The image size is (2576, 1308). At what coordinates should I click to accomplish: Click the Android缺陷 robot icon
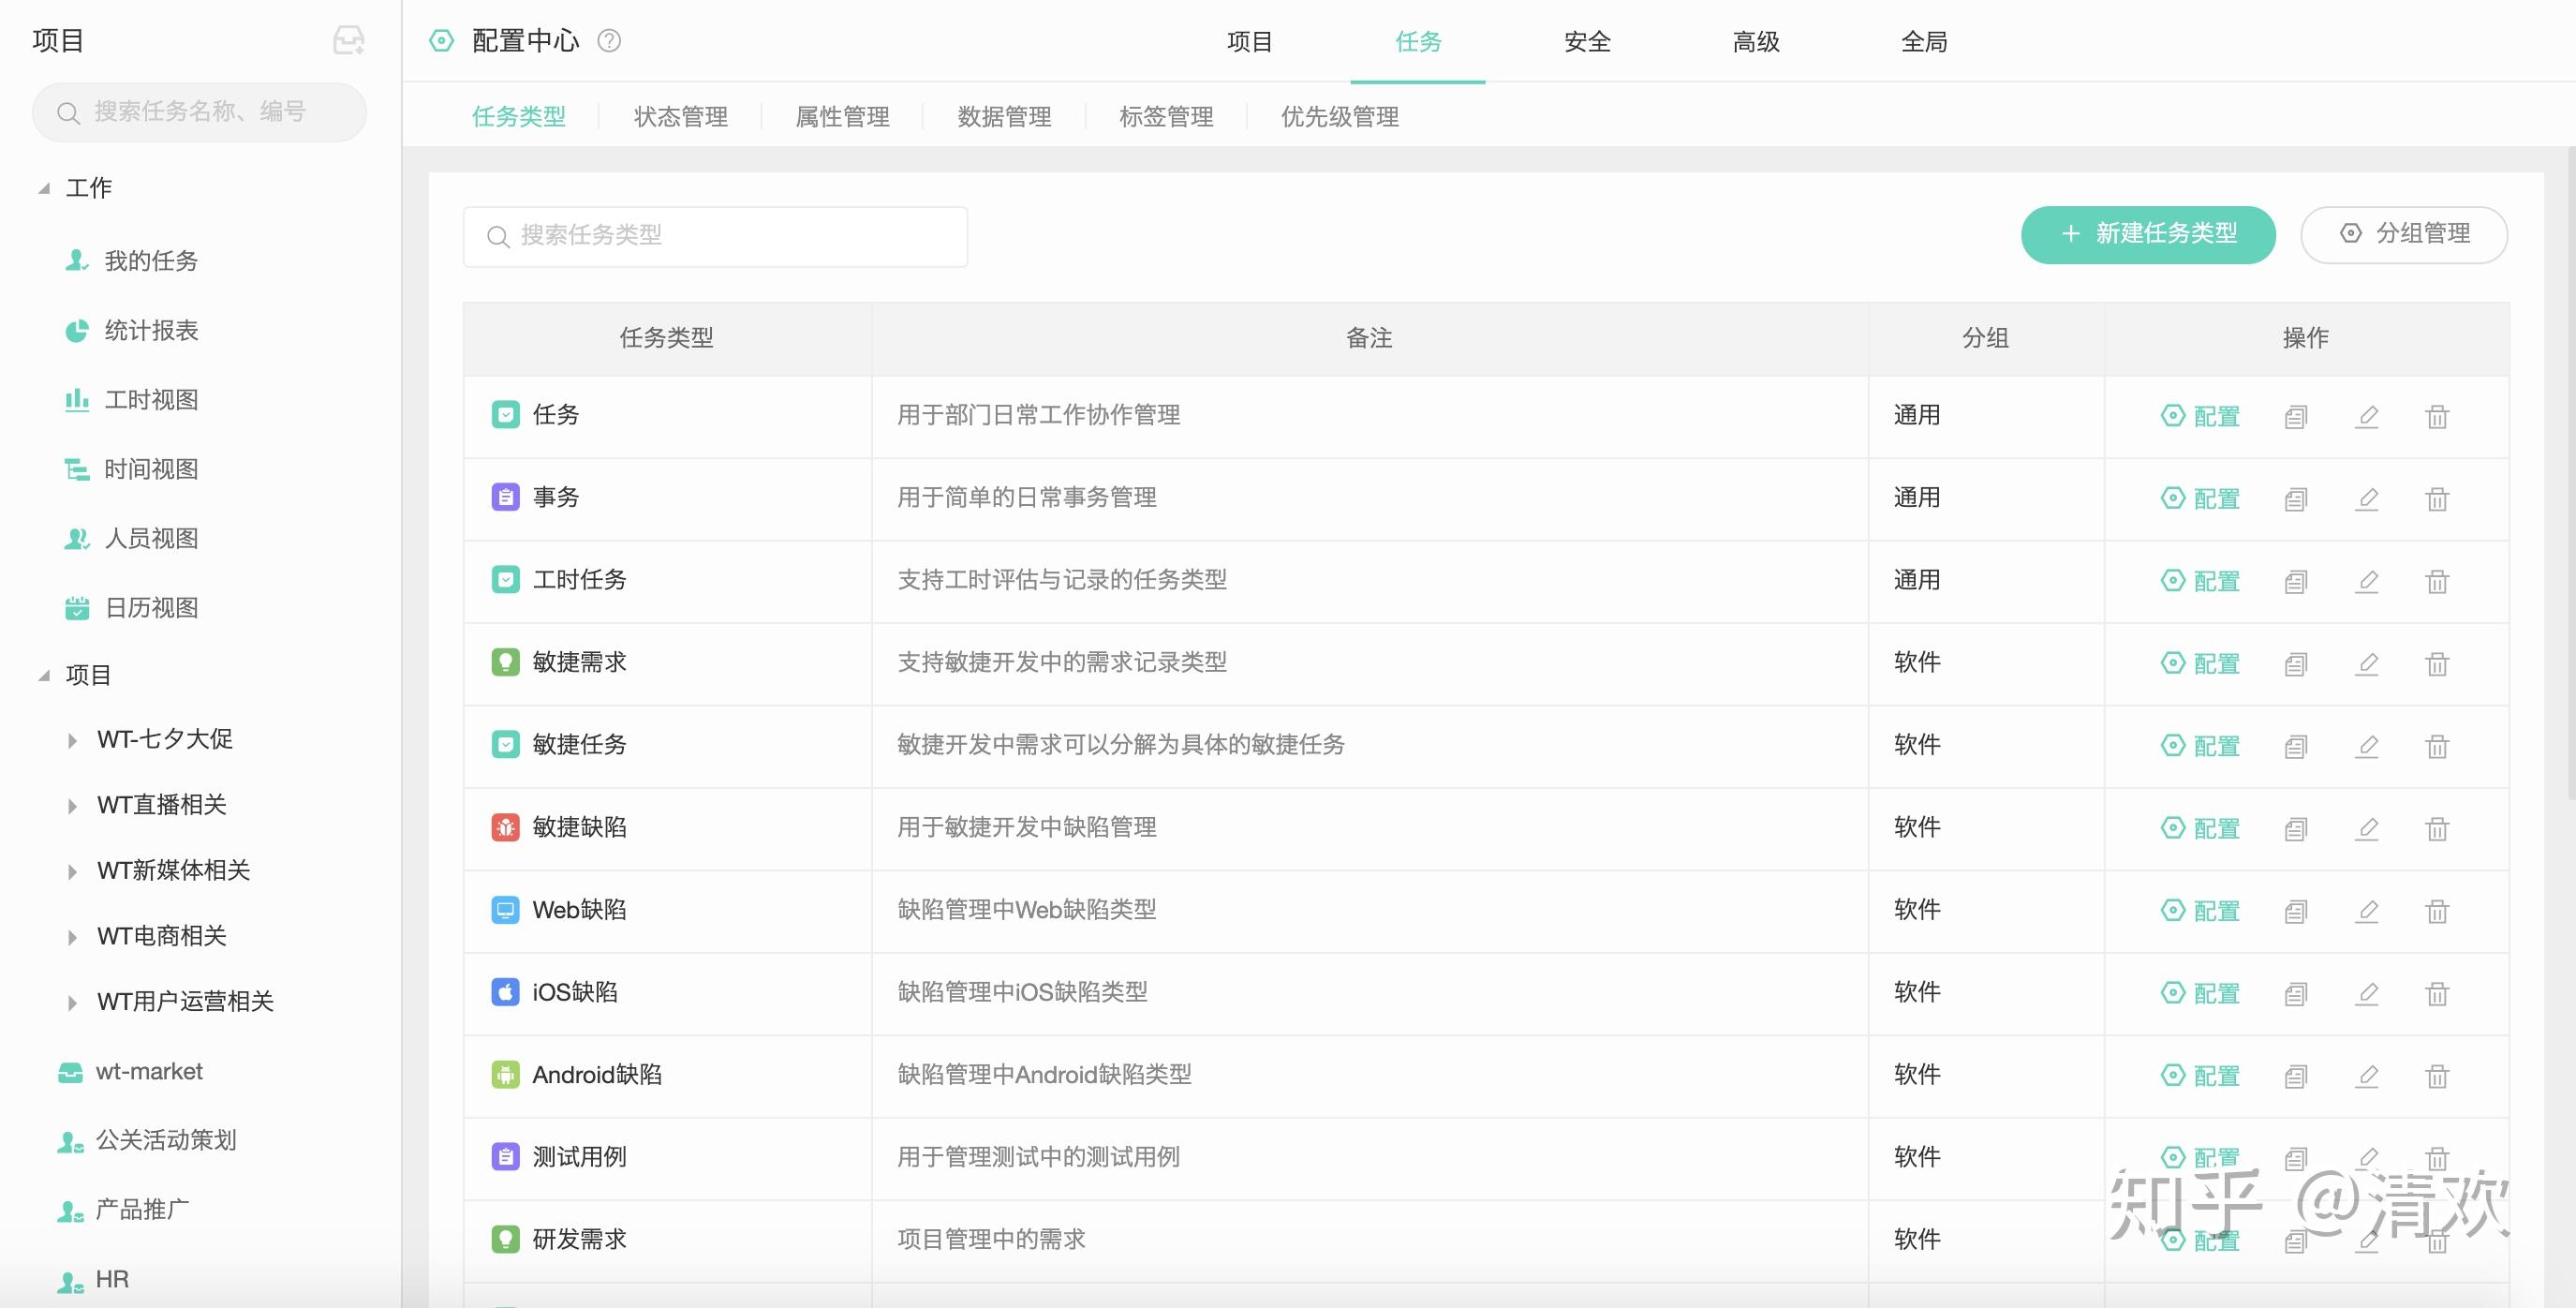click(506, 1075)
